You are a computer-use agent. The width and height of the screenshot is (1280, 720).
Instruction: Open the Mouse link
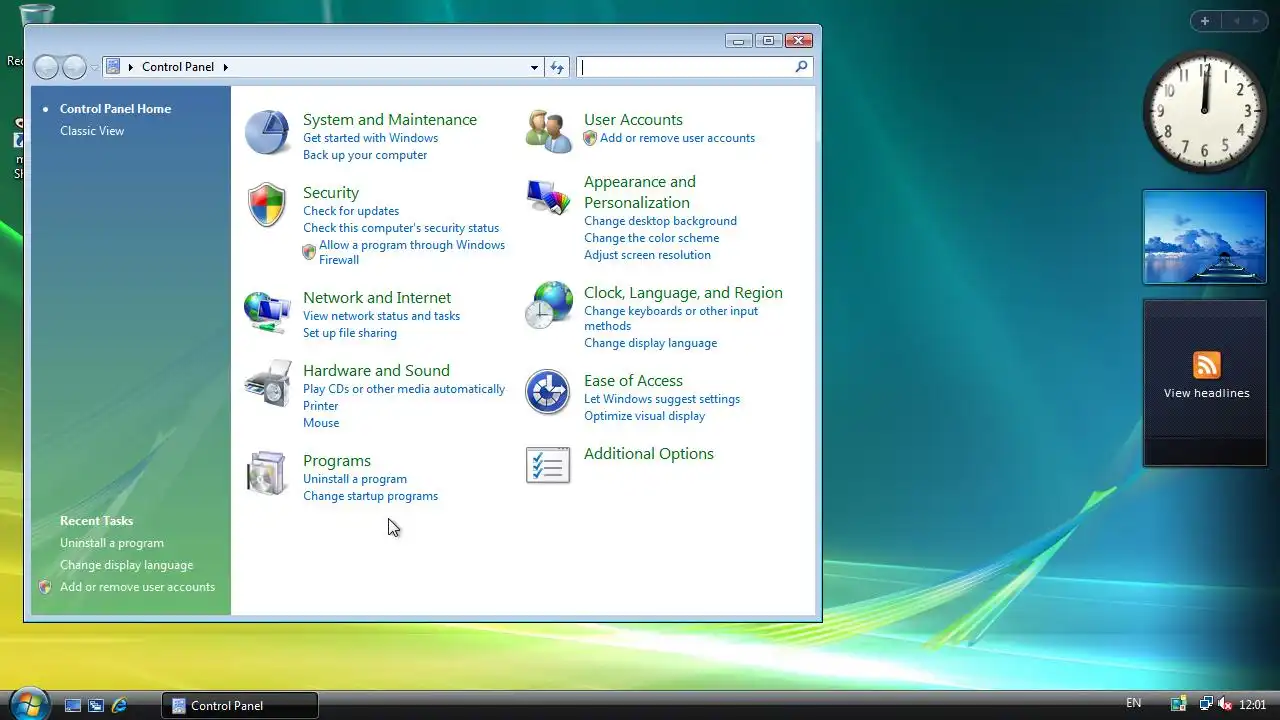coord(321,423)
